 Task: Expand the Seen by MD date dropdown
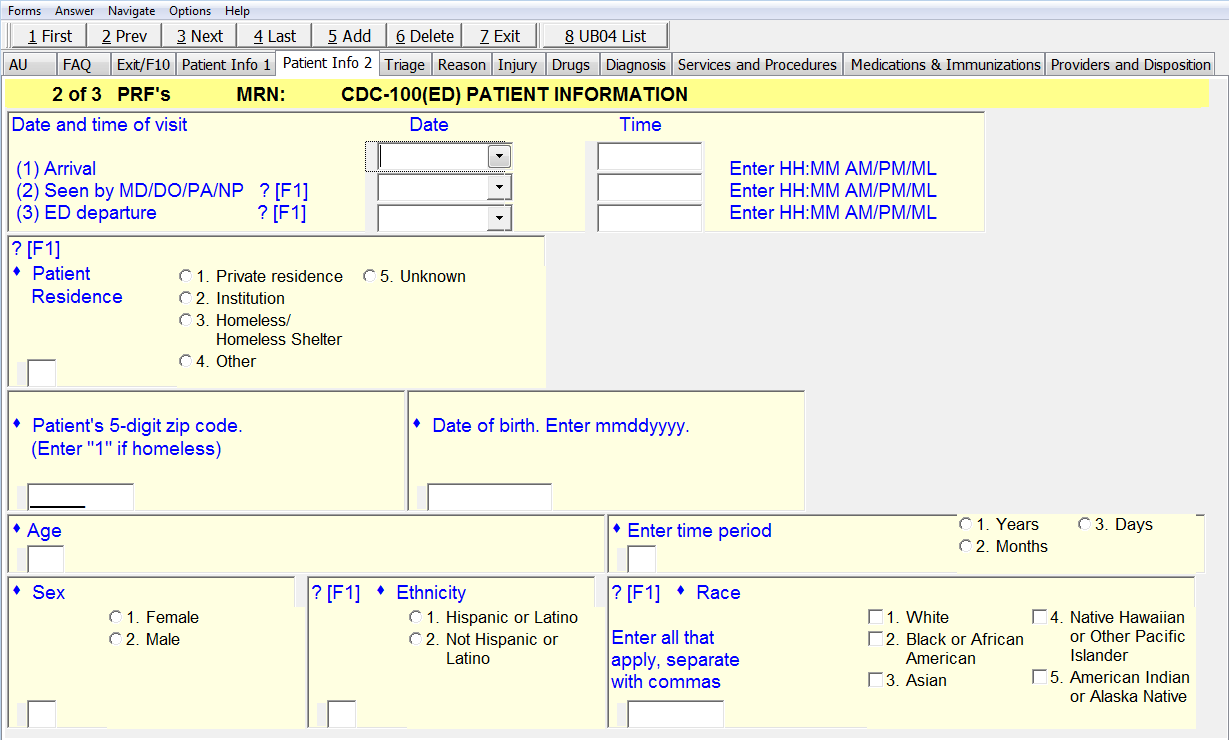tap(498, 187)
